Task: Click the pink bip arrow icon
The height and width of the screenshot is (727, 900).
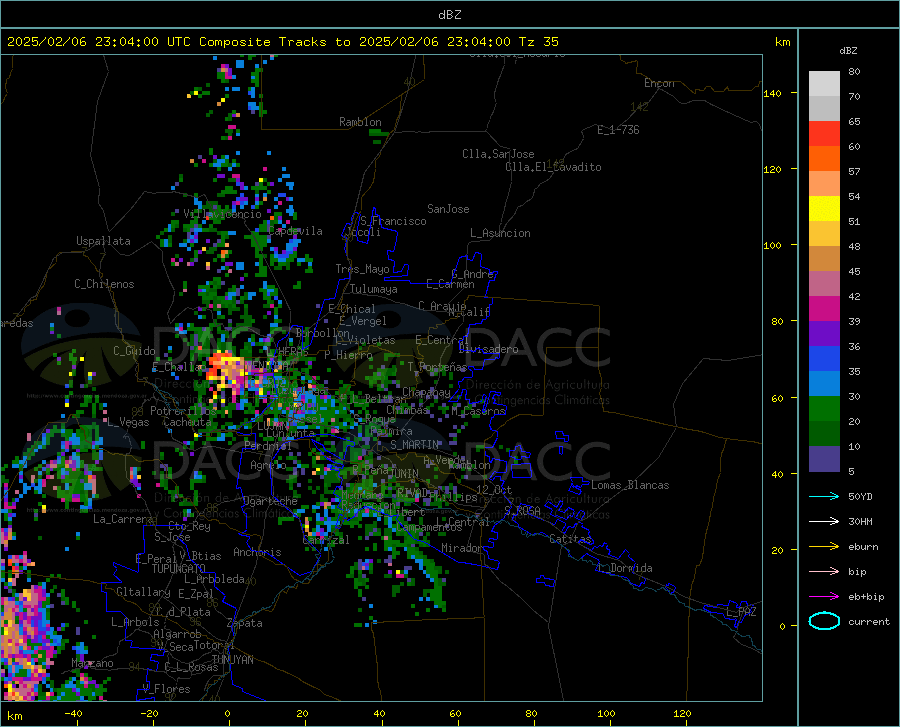Action: (x=824, y=571)
